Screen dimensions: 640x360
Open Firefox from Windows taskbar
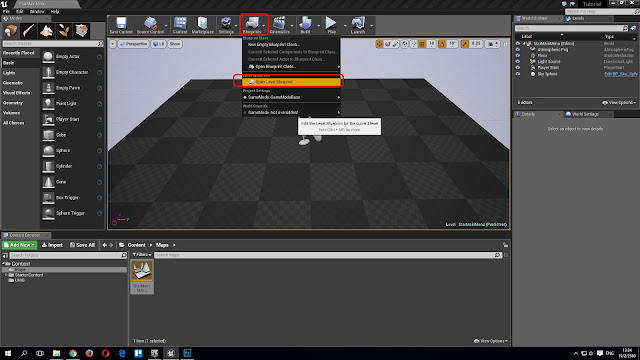point(89,353)
